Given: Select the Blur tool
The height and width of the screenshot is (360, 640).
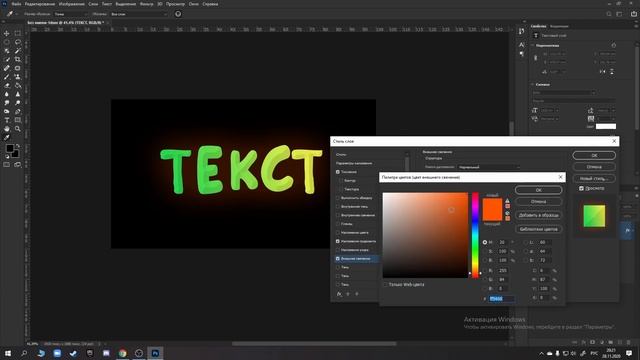Looking at the screenshot, I should coord(7,94).
